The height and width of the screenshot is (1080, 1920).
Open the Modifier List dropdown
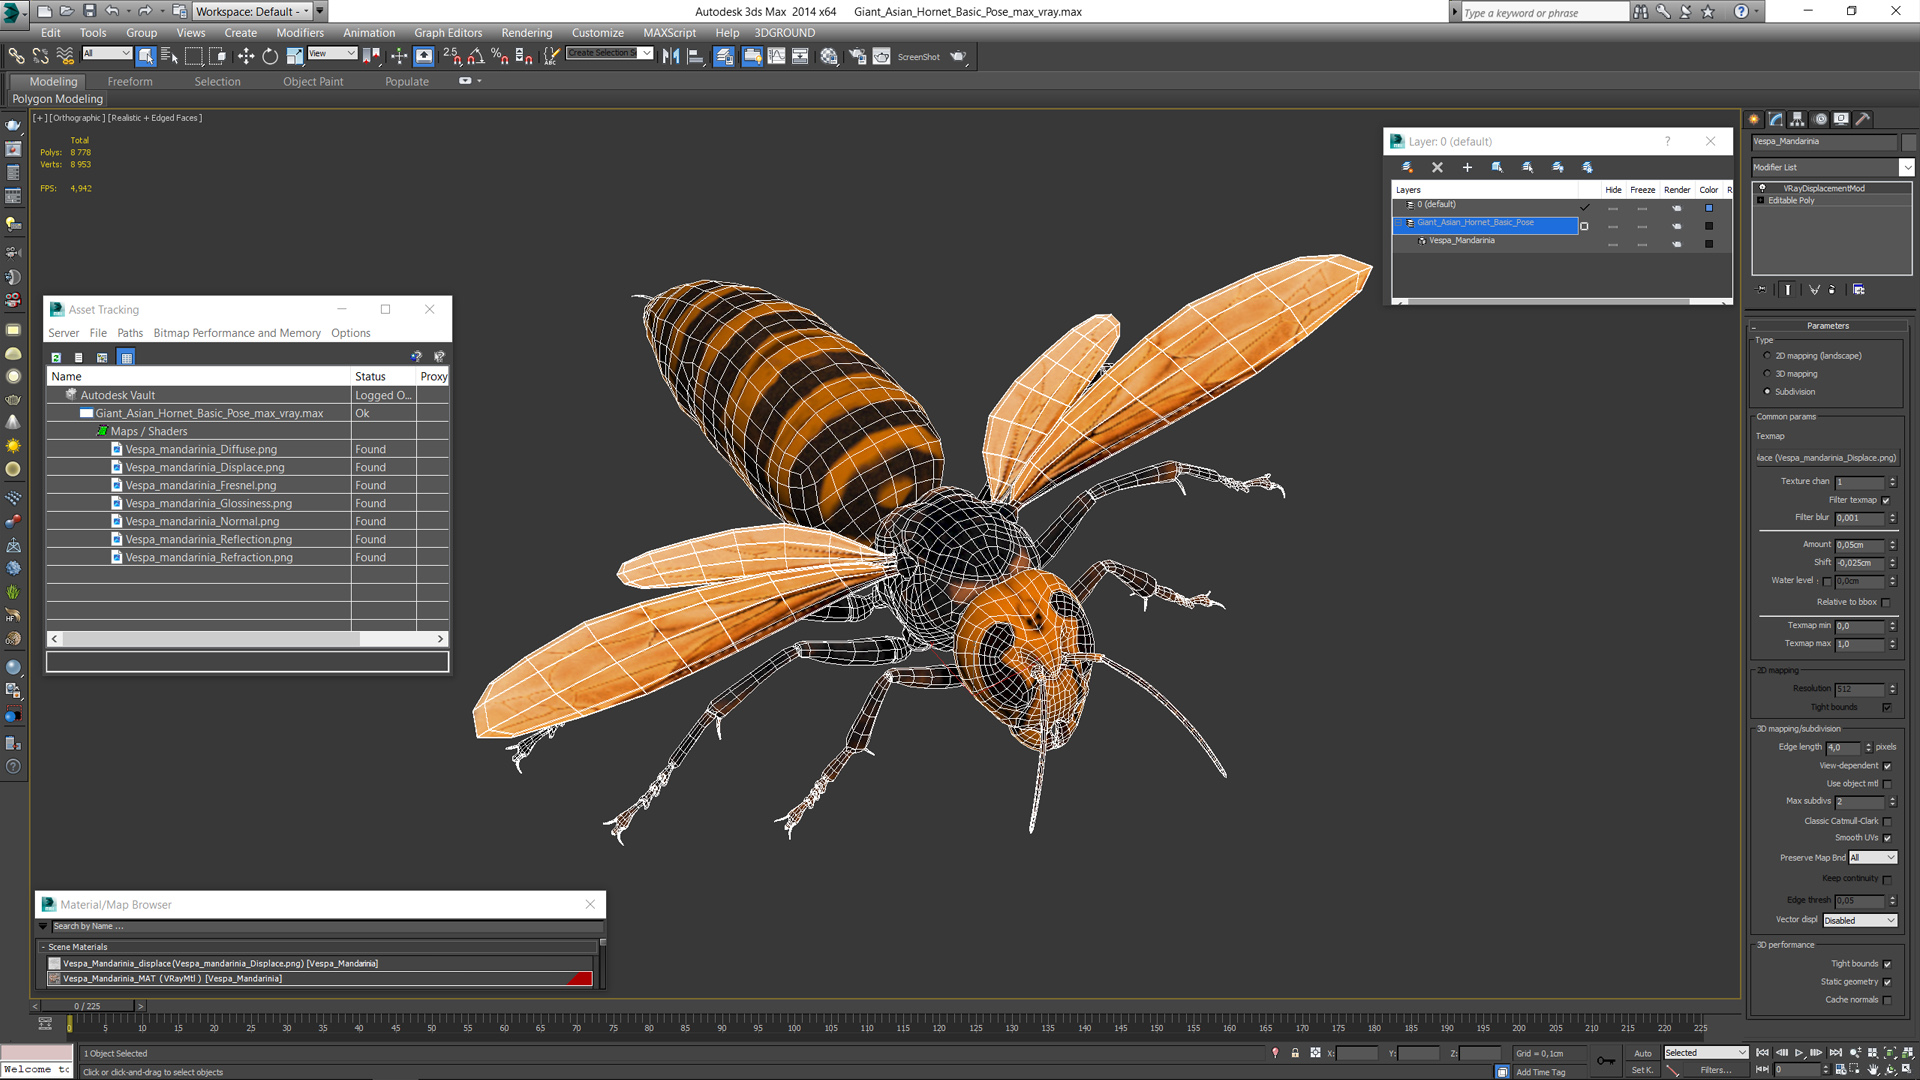[x=1907, y=167]
